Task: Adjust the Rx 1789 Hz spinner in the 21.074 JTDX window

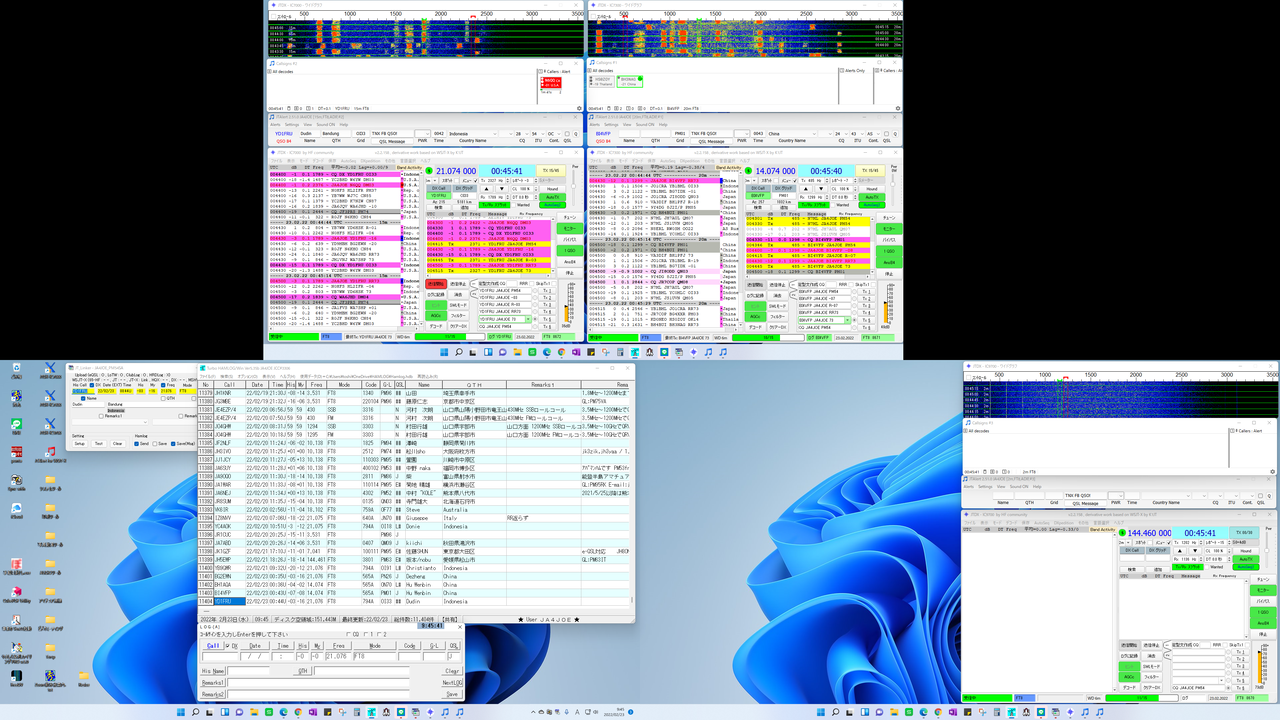Action: point(495,197)
